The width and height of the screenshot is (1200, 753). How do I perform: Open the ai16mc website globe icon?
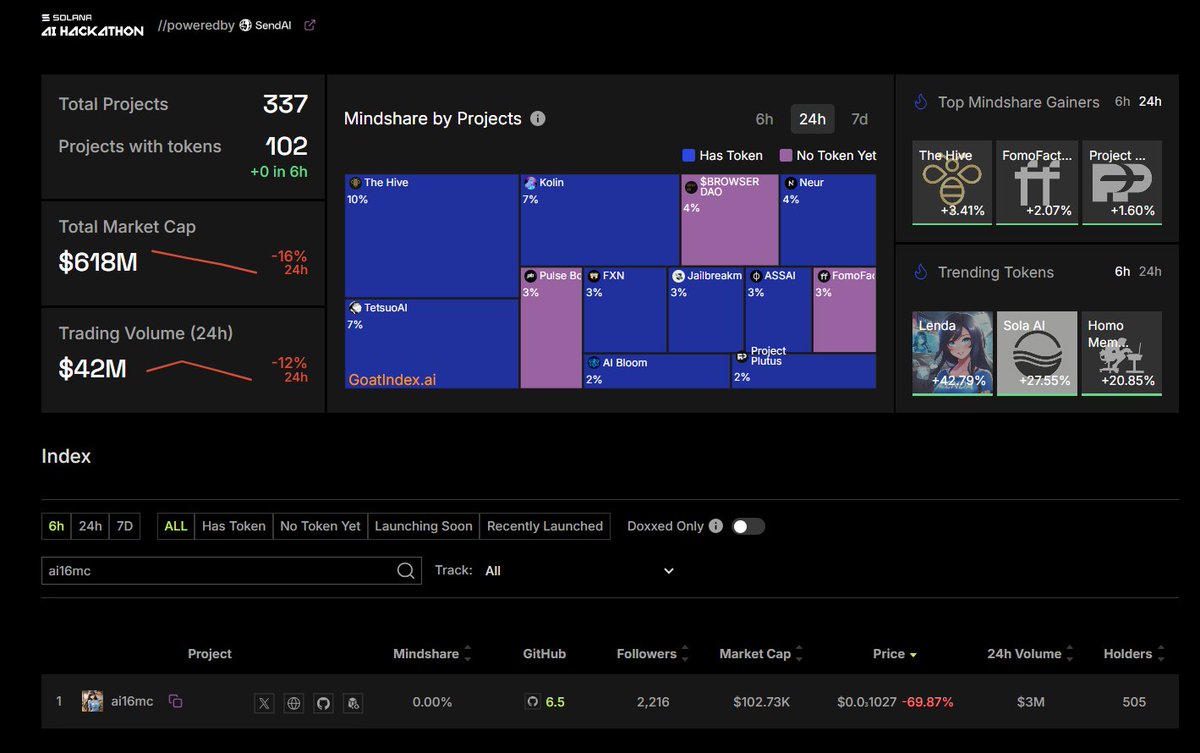[293, 703]
